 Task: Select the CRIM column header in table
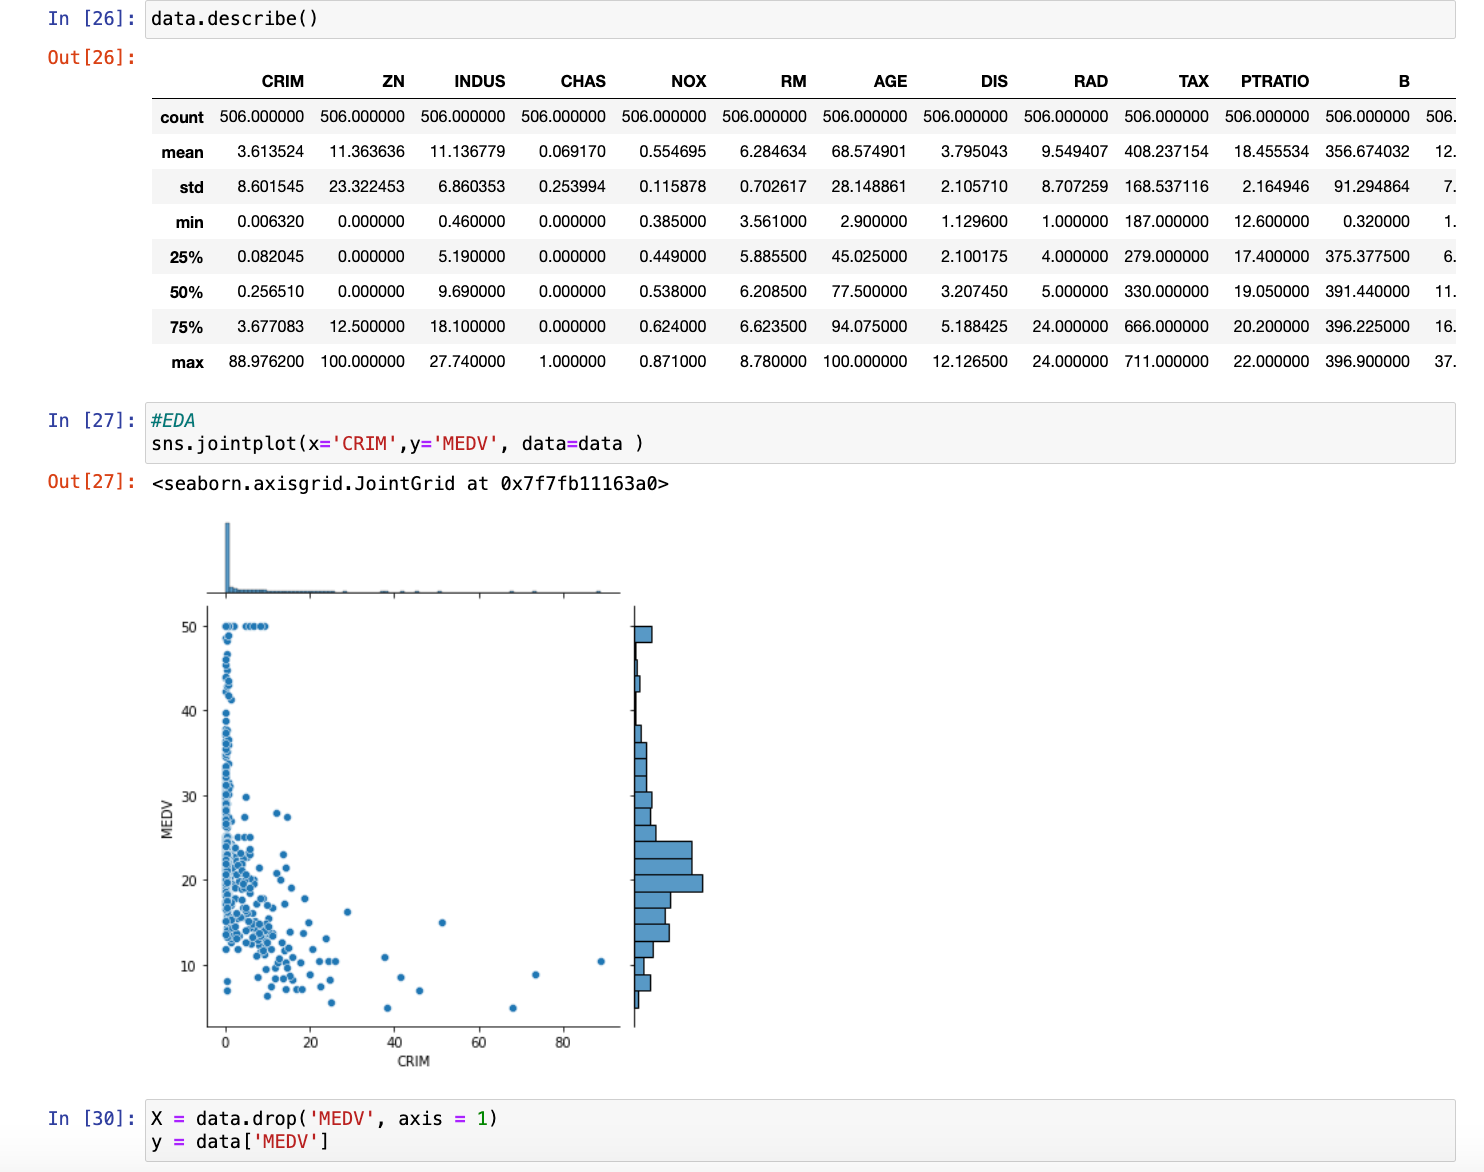pyautogui.click(x=282, y=81)
